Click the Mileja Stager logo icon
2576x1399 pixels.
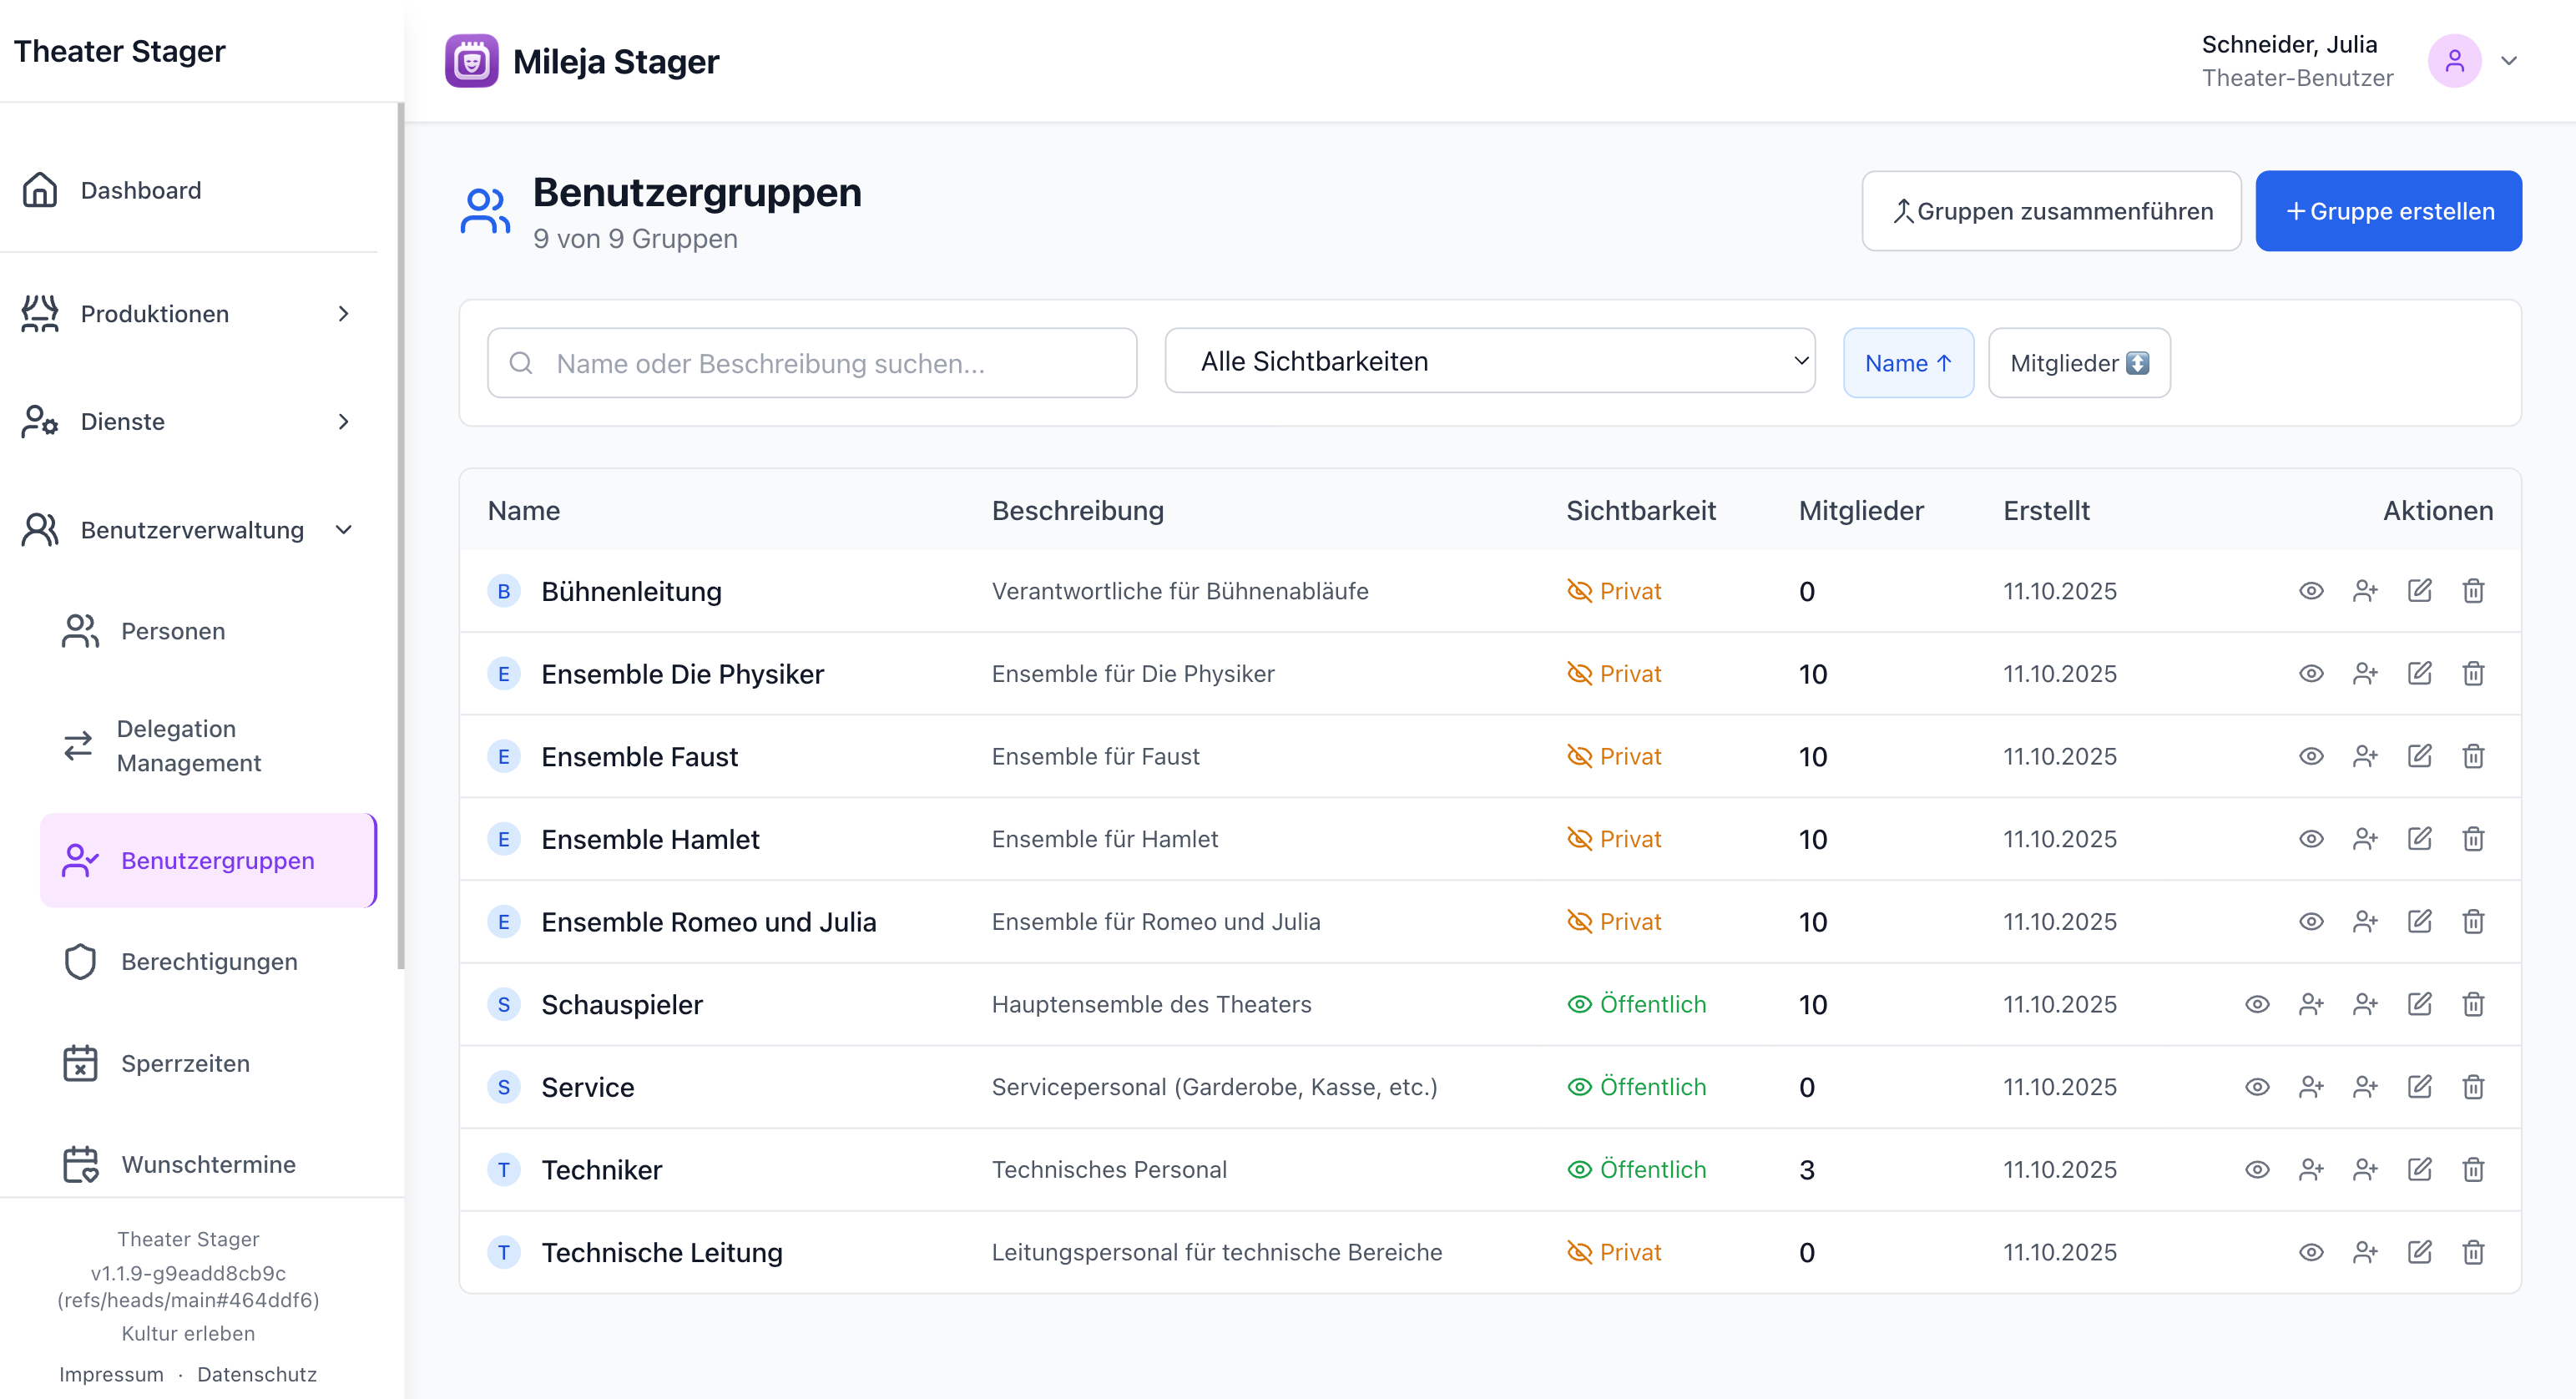(471, 61)
